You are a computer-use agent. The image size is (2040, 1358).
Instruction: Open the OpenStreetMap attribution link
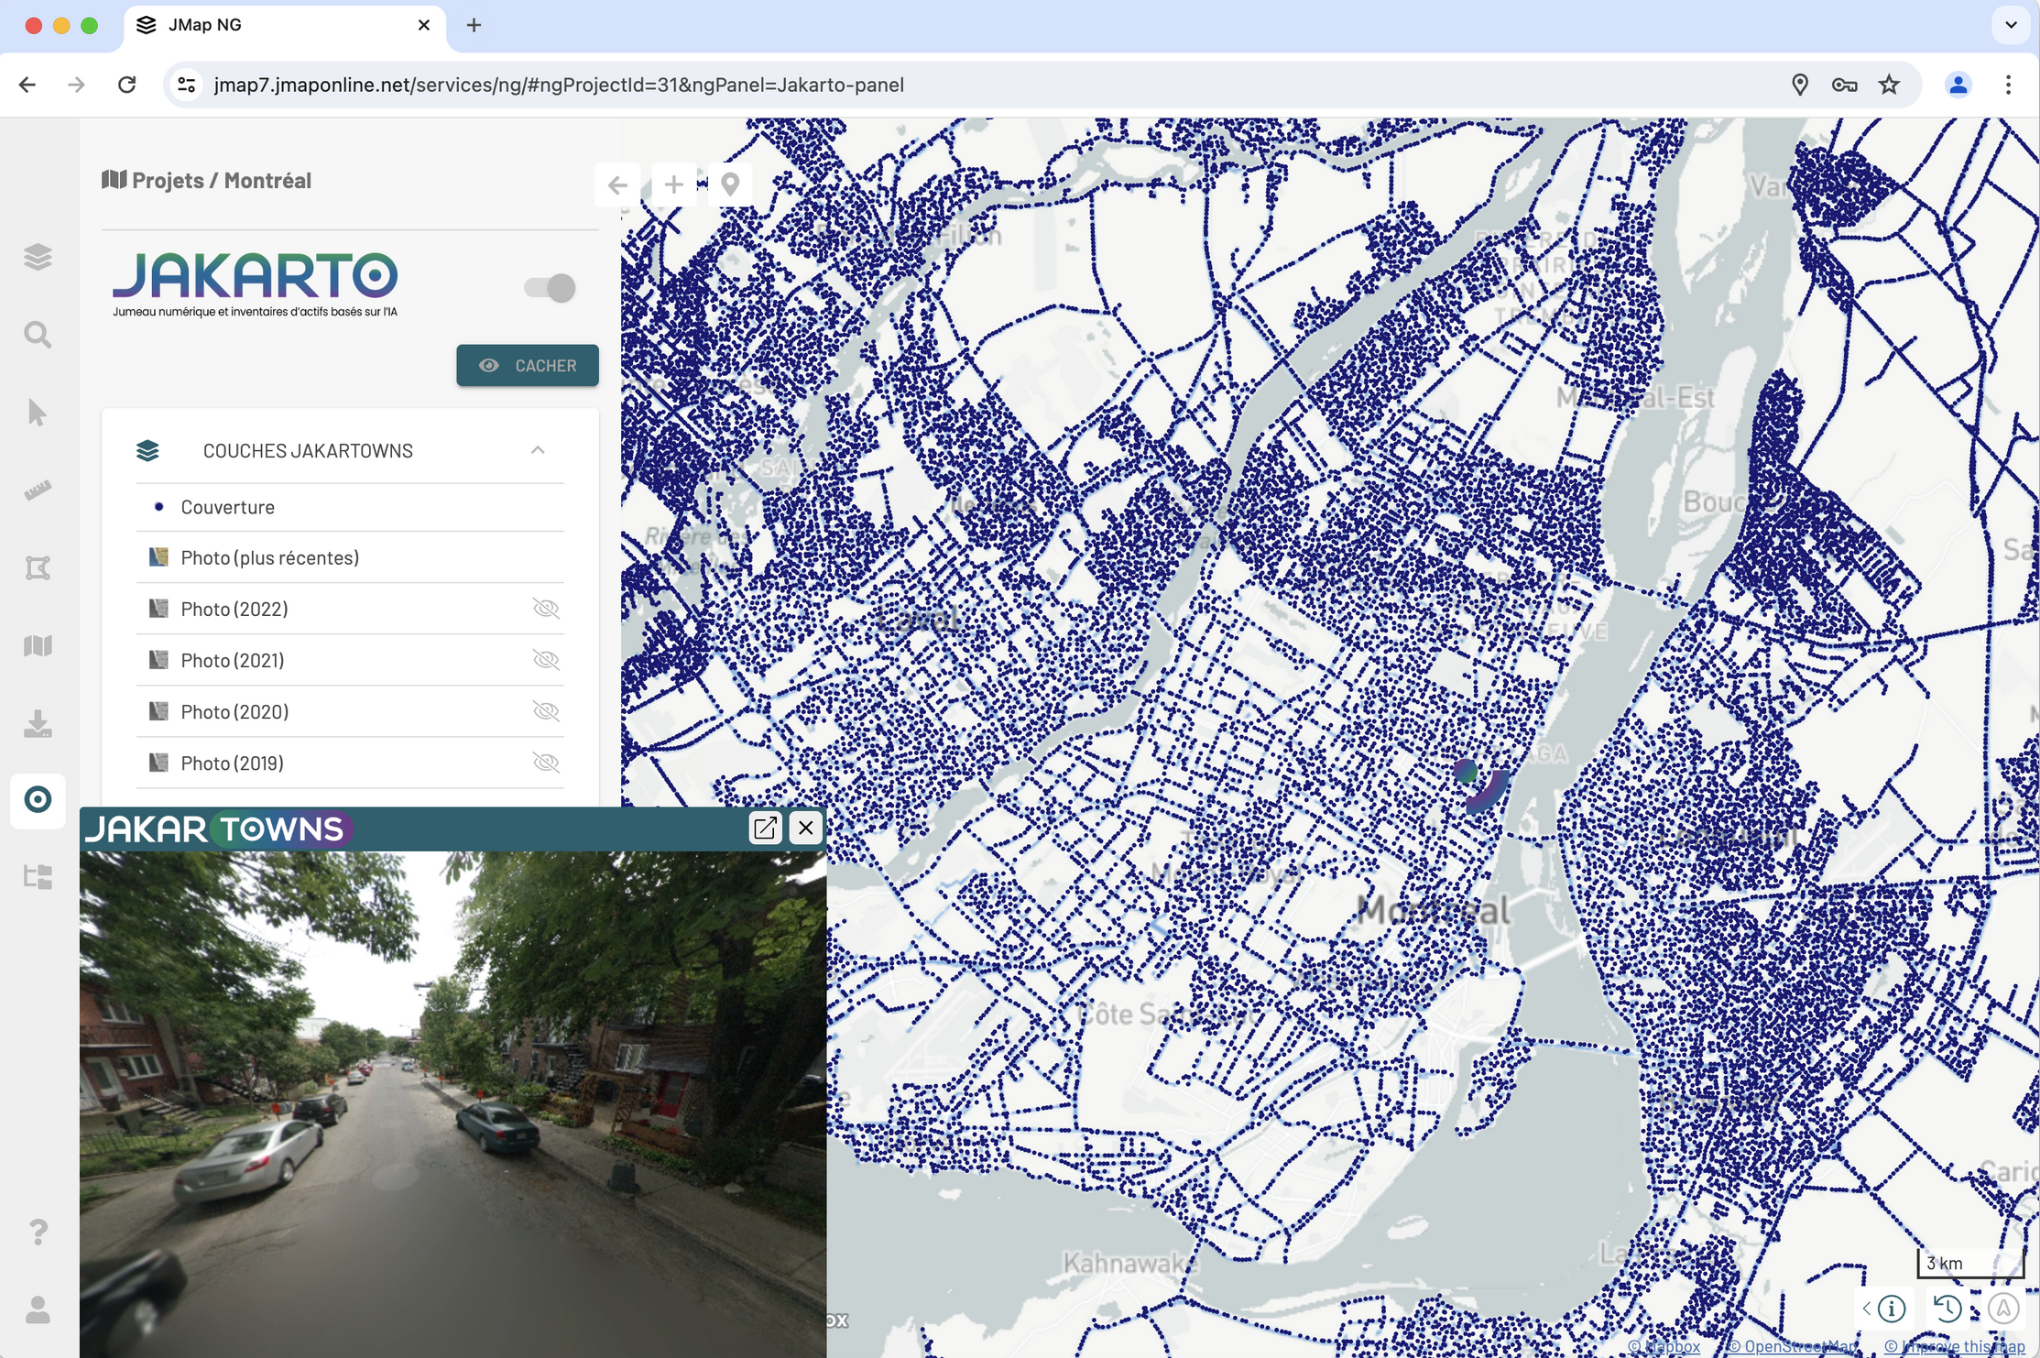point(1792,1347)
